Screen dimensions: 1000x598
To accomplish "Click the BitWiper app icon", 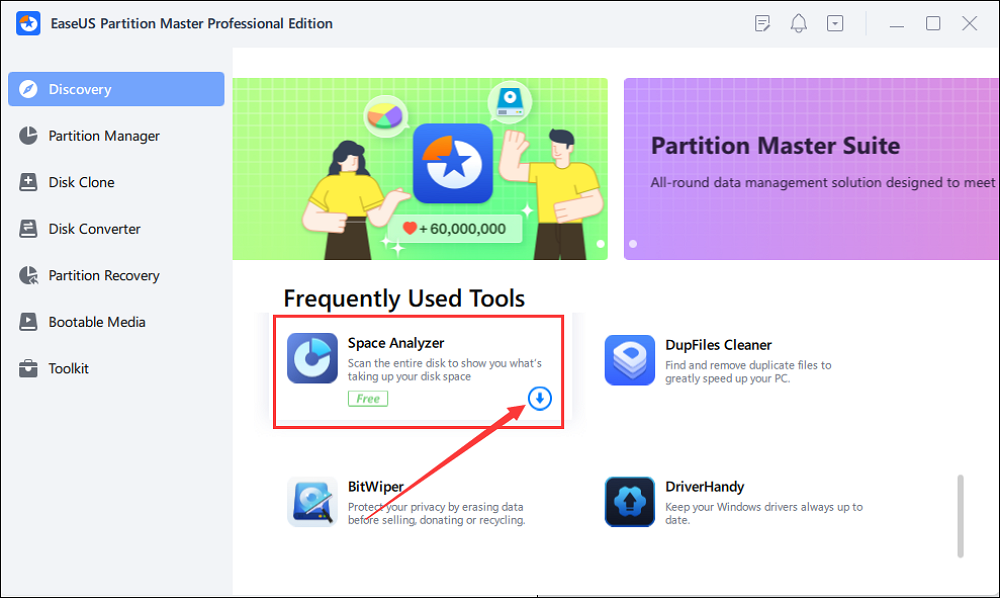I will click(x=312, y=502).
